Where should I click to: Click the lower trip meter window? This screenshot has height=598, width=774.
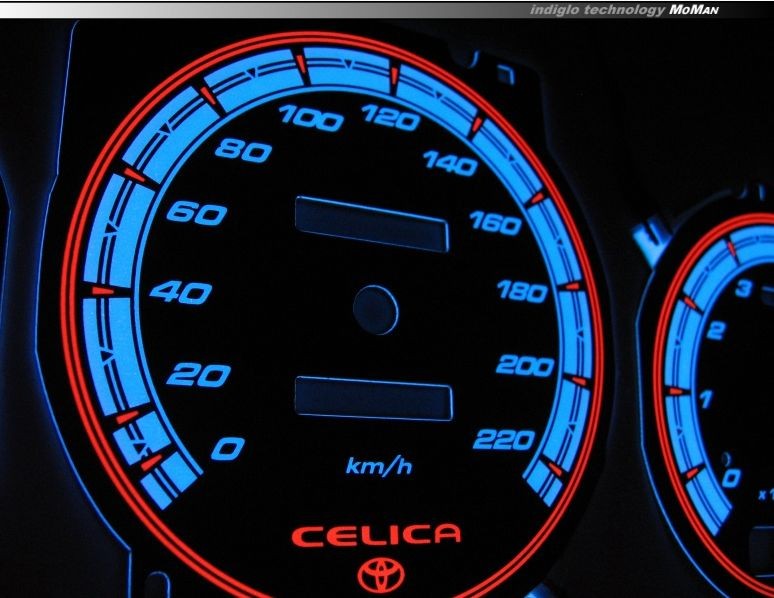(x=374, y=398)
